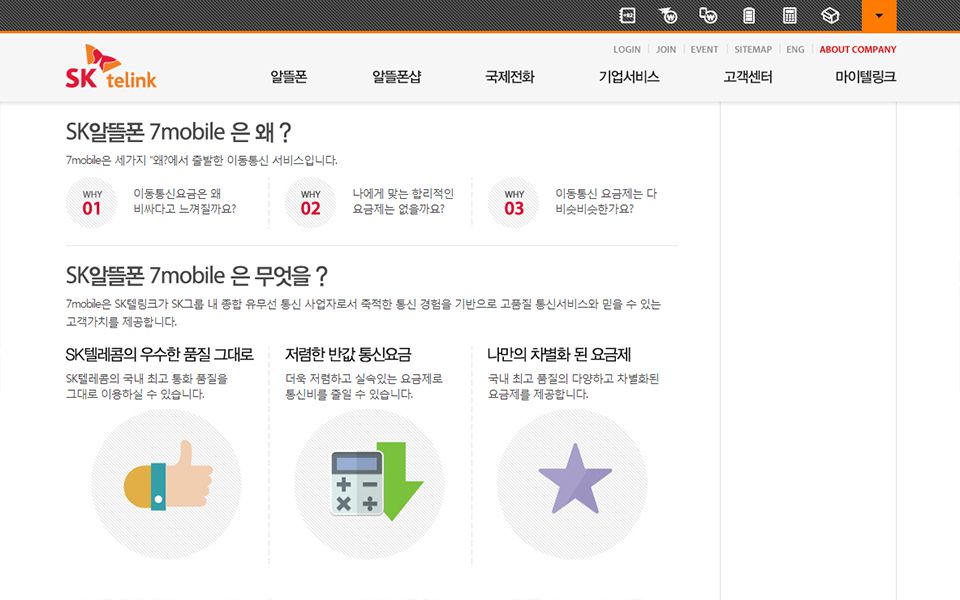The image size is (960, 600).
Task: Click the JOIN link
Action: (666, 49)
